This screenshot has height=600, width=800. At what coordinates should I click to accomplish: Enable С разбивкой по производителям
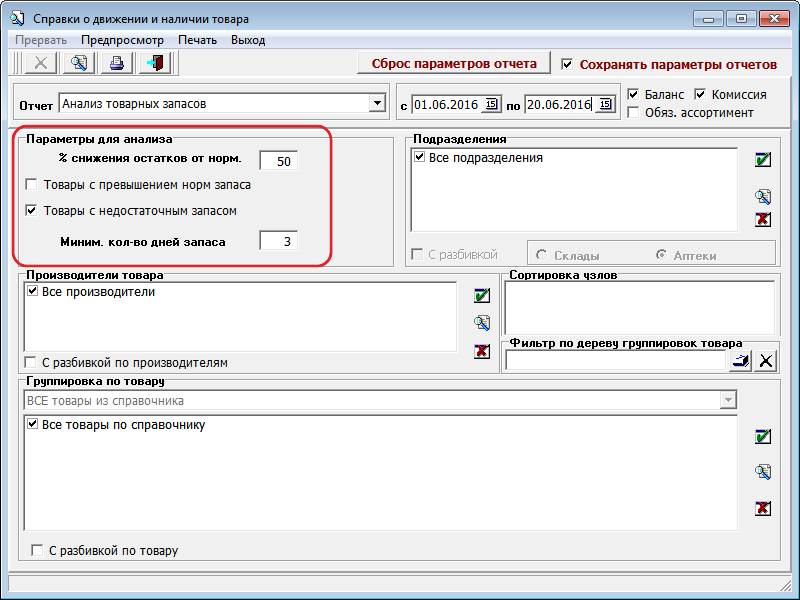[32, 363]
